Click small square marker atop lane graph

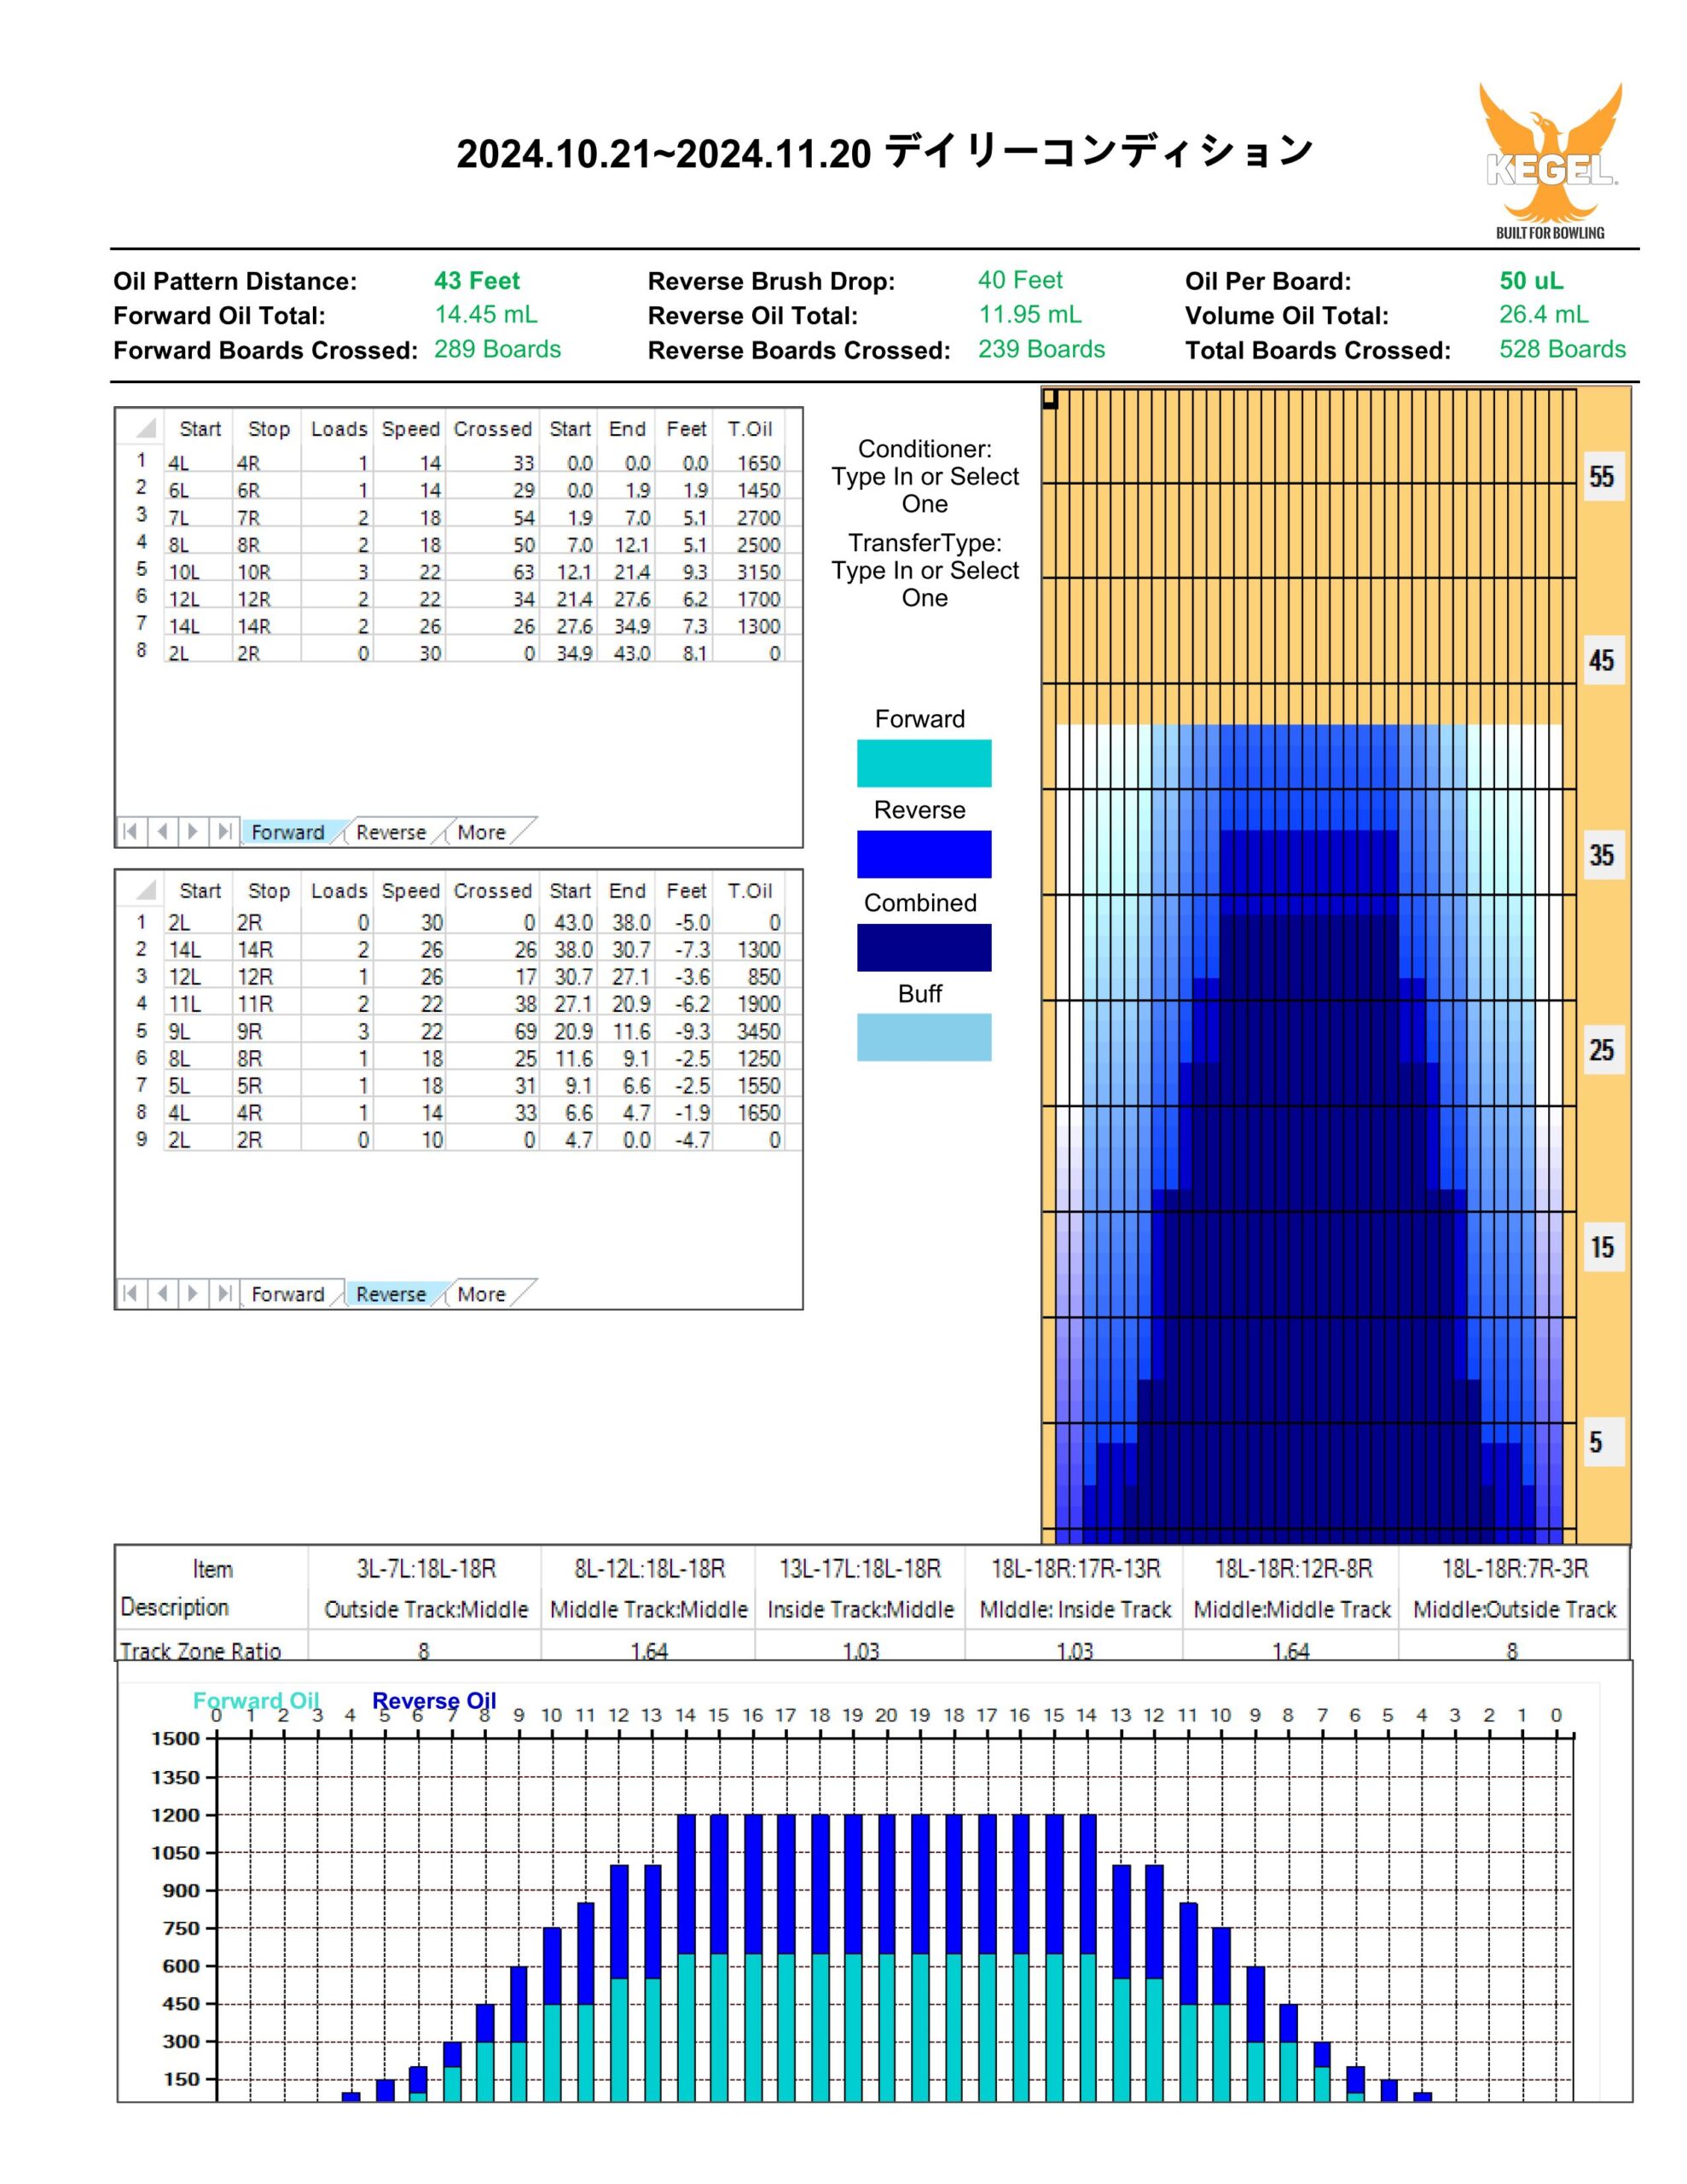(x=1050, y=398)
